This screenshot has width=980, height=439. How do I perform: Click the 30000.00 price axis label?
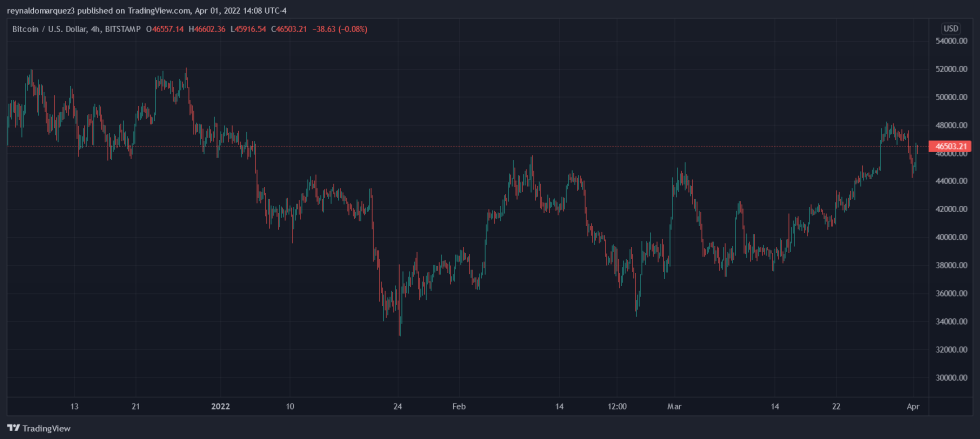point(951,378)
